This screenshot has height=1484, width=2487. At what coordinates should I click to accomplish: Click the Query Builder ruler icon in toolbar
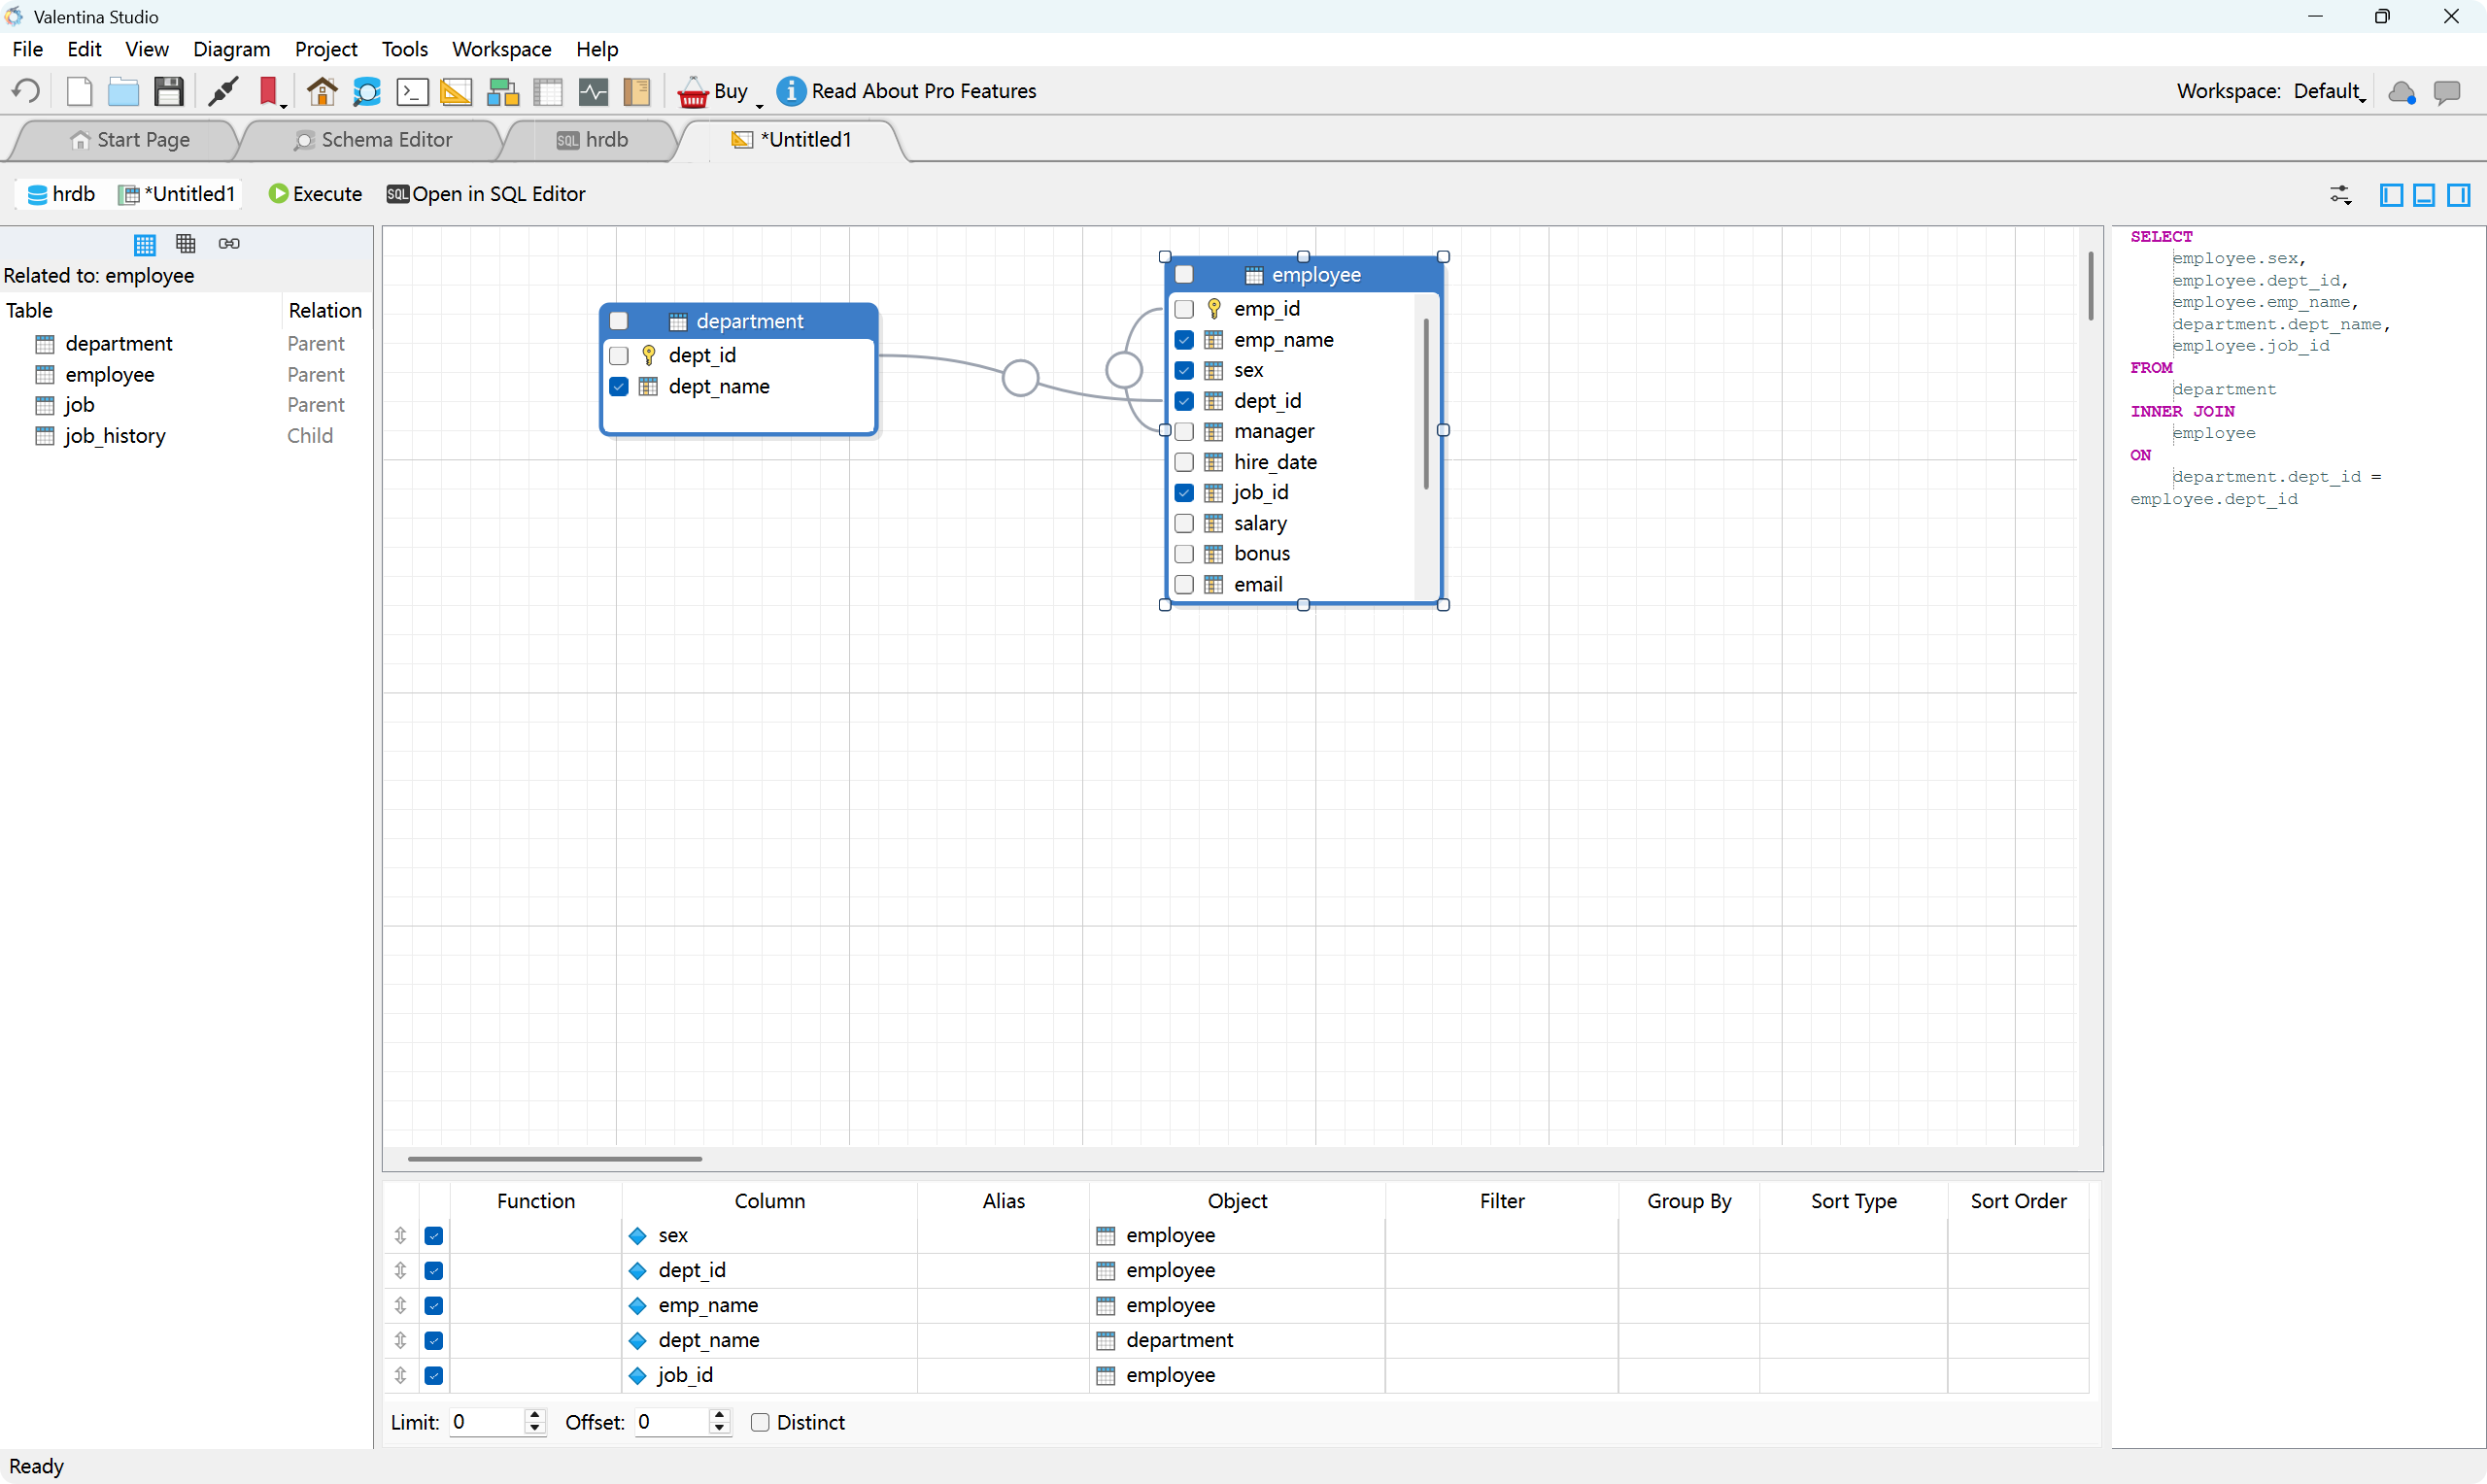(456, 91)
